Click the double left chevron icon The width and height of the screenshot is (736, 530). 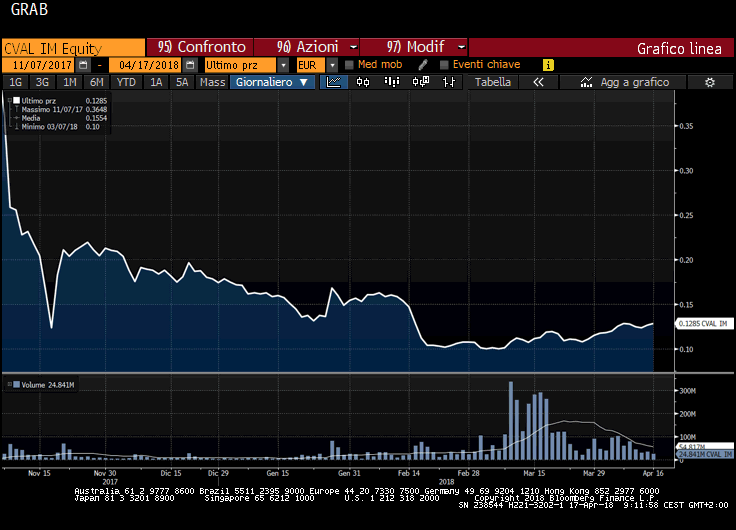click(x=538, y=82)
